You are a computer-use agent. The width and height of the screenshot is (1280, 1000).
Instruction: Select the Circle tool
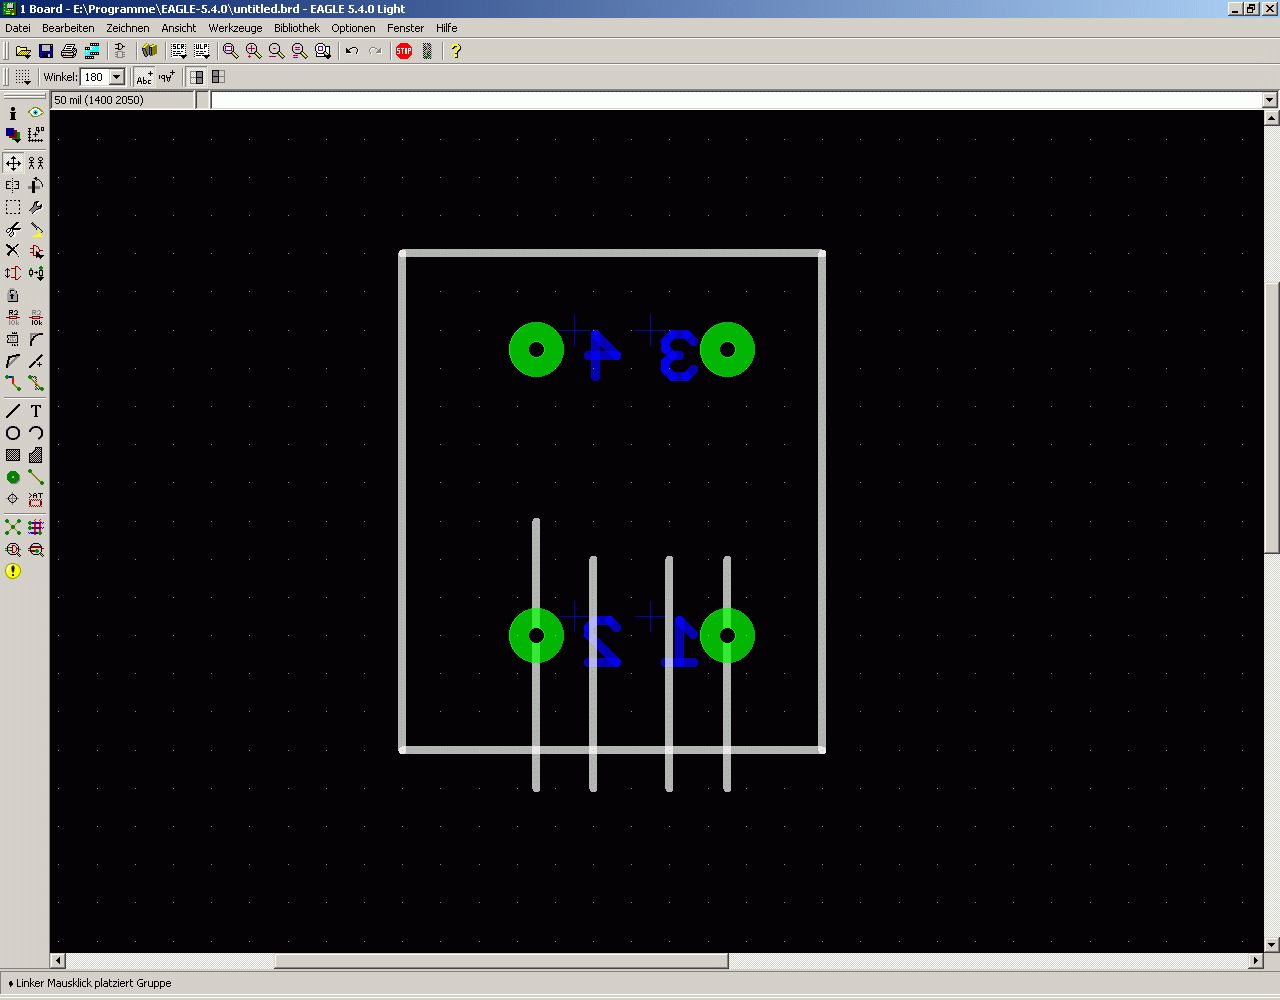tap(13, 433)
